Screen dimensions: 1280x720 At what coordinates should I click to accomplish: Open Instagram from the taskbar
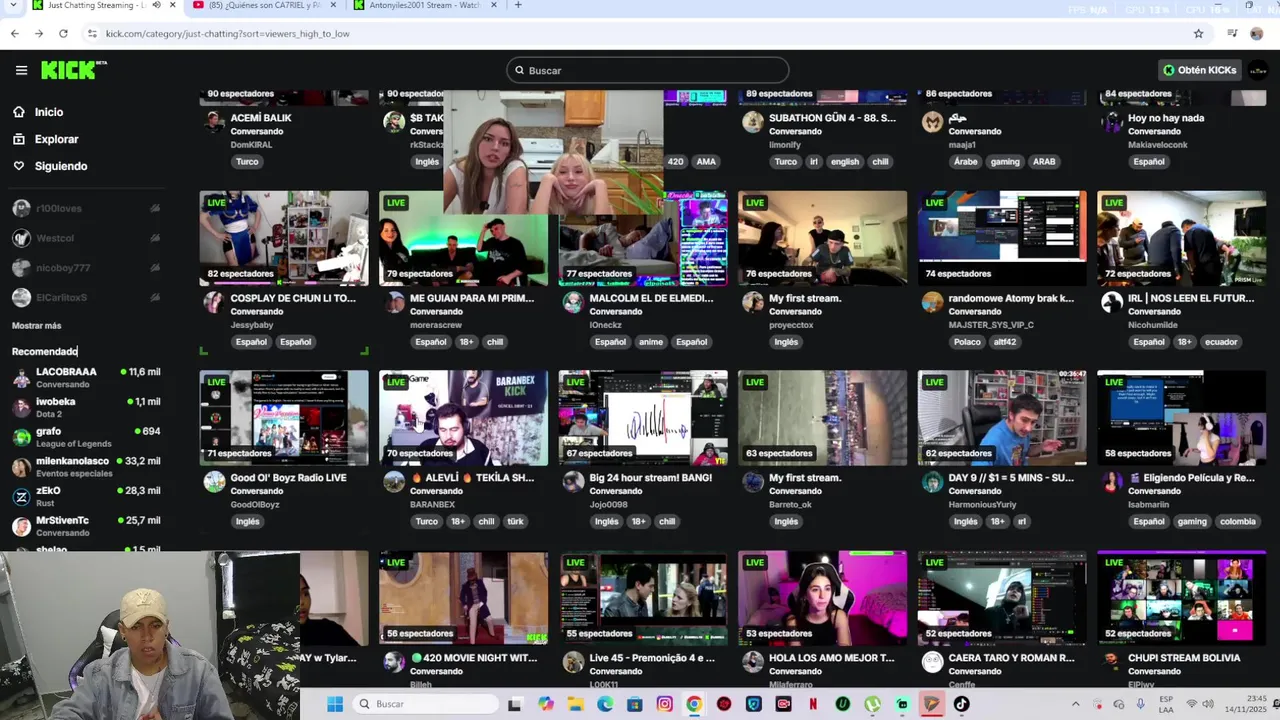(x=665, y=704)
